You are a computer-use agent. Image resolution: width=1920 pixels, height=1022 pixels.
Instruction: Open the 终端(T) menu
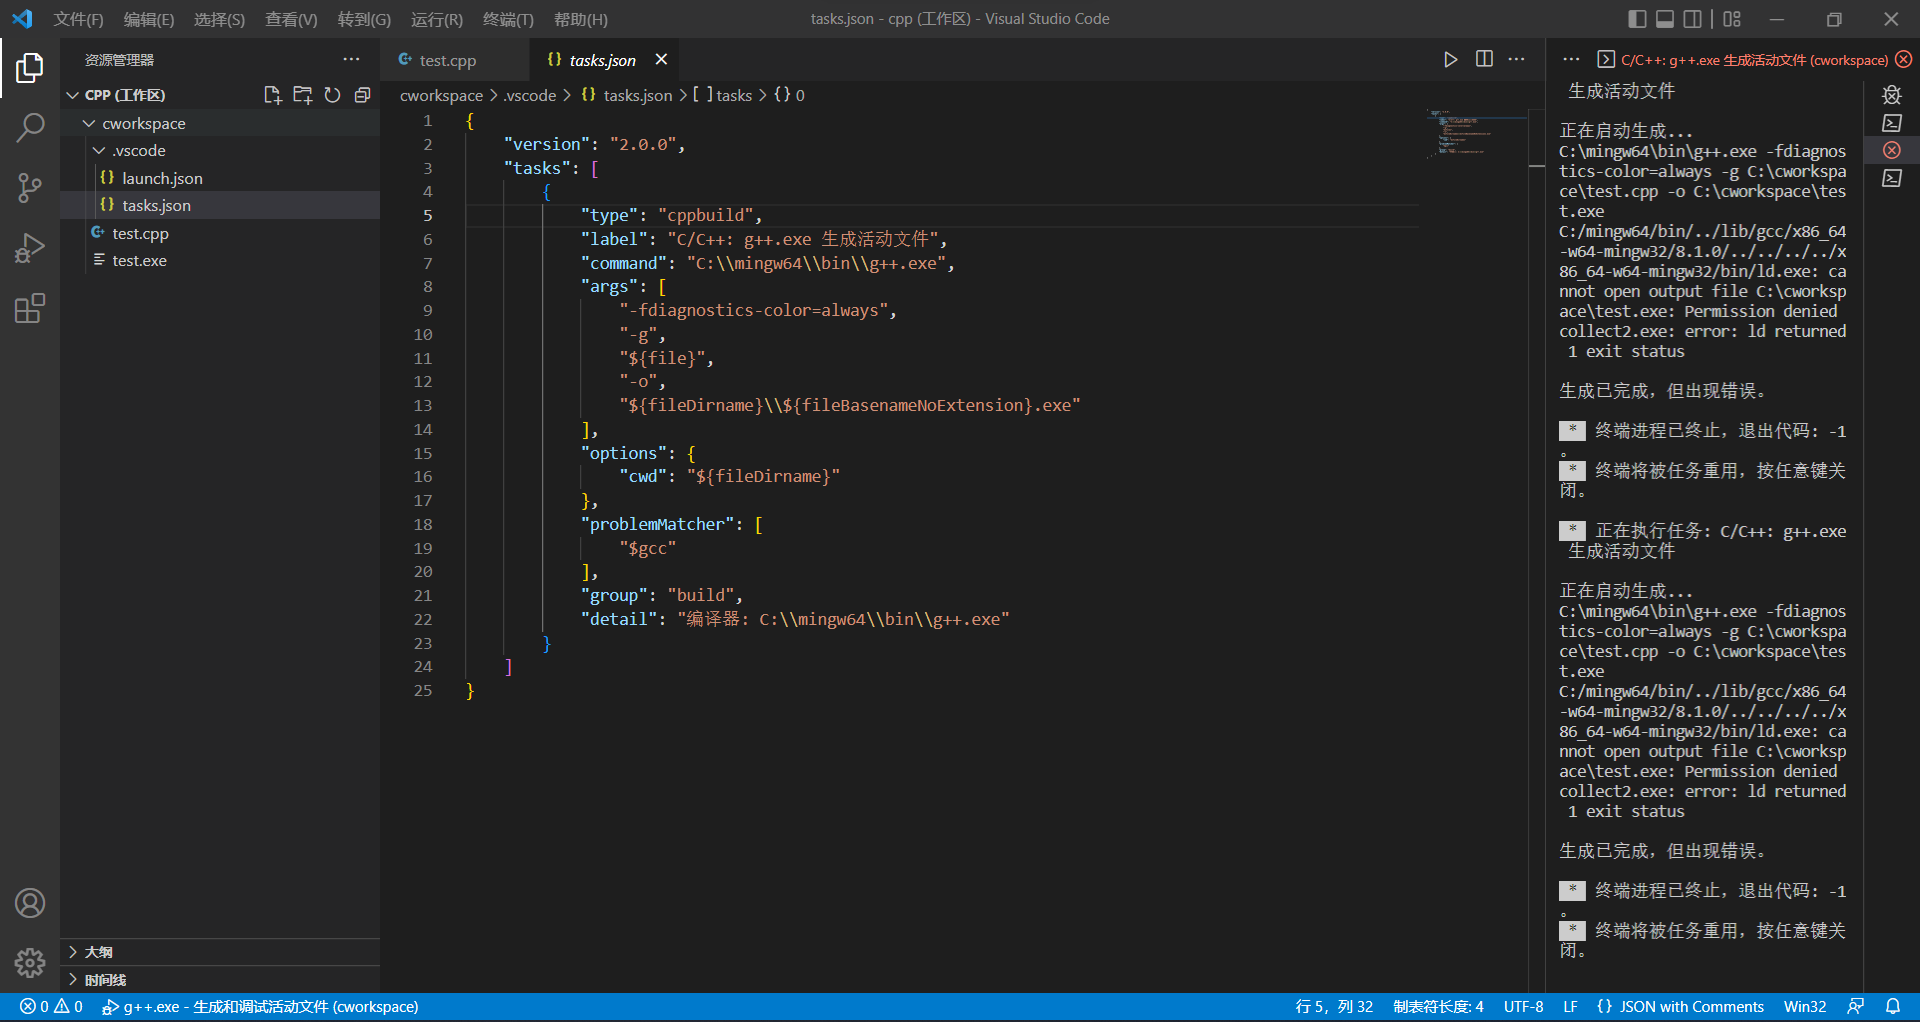click(x=508, y=19)
